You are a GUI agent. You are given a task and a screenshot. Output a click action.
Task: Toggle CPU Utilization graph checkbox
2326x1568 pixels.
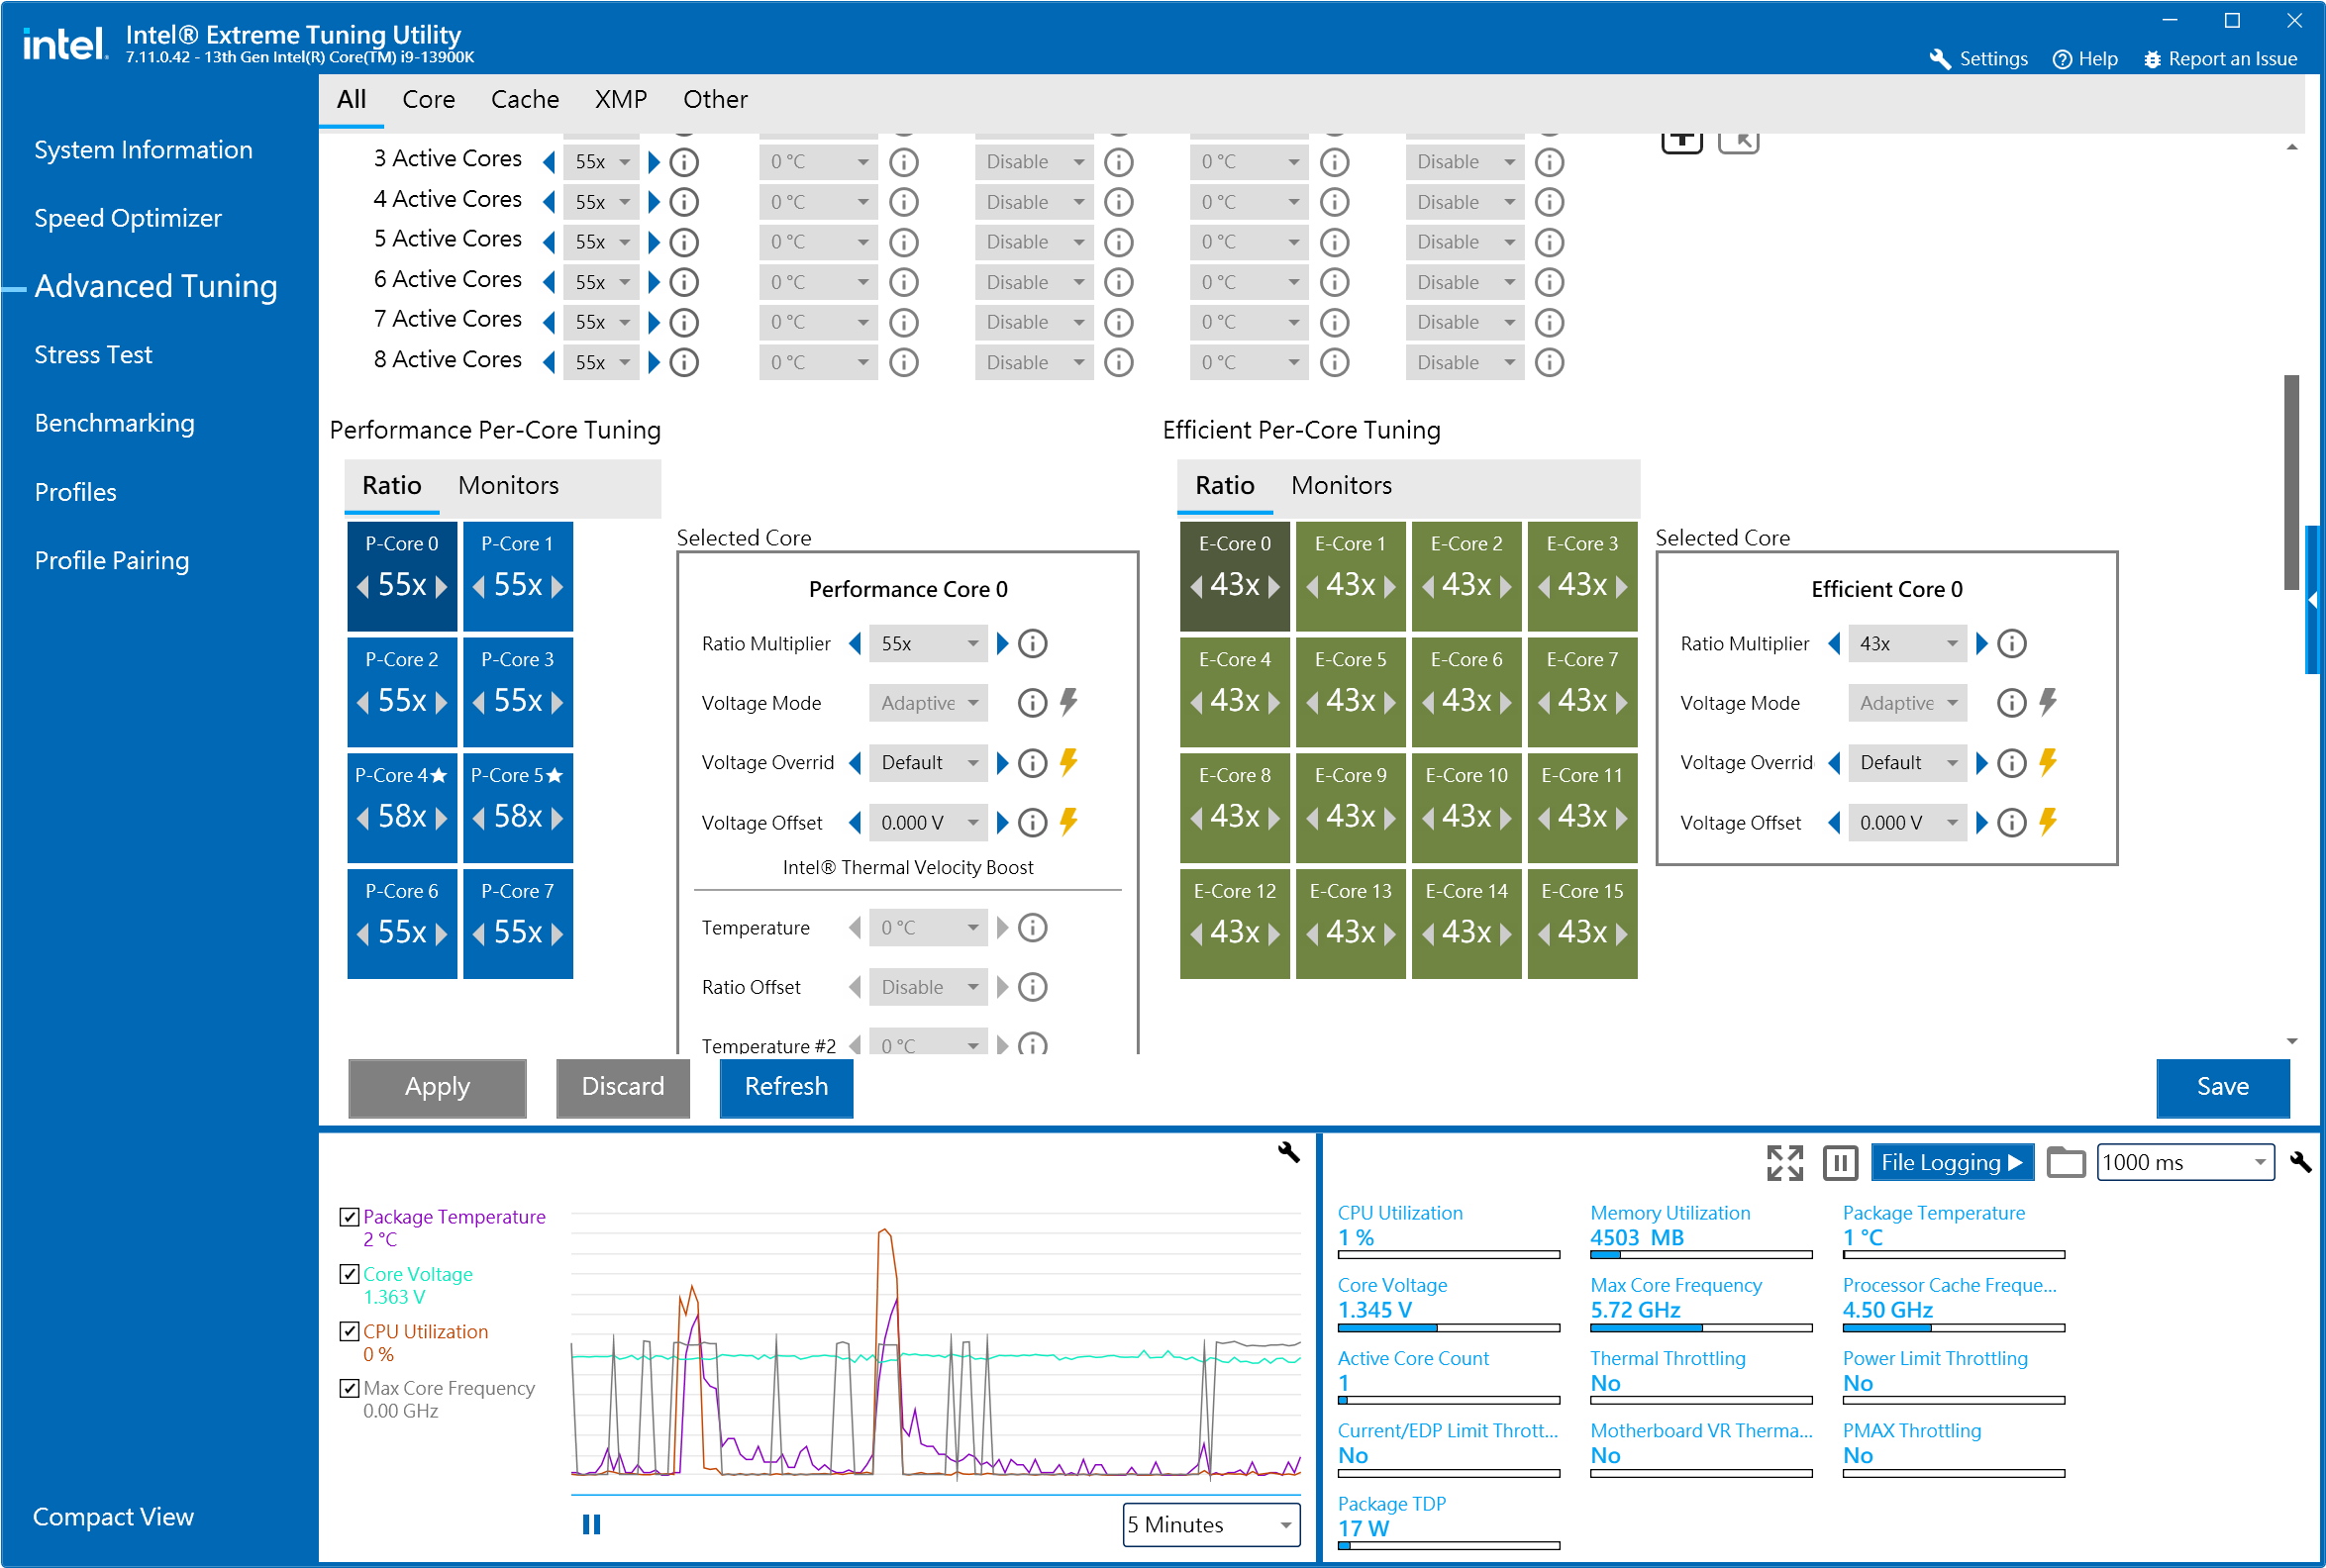click(349, 1331)
